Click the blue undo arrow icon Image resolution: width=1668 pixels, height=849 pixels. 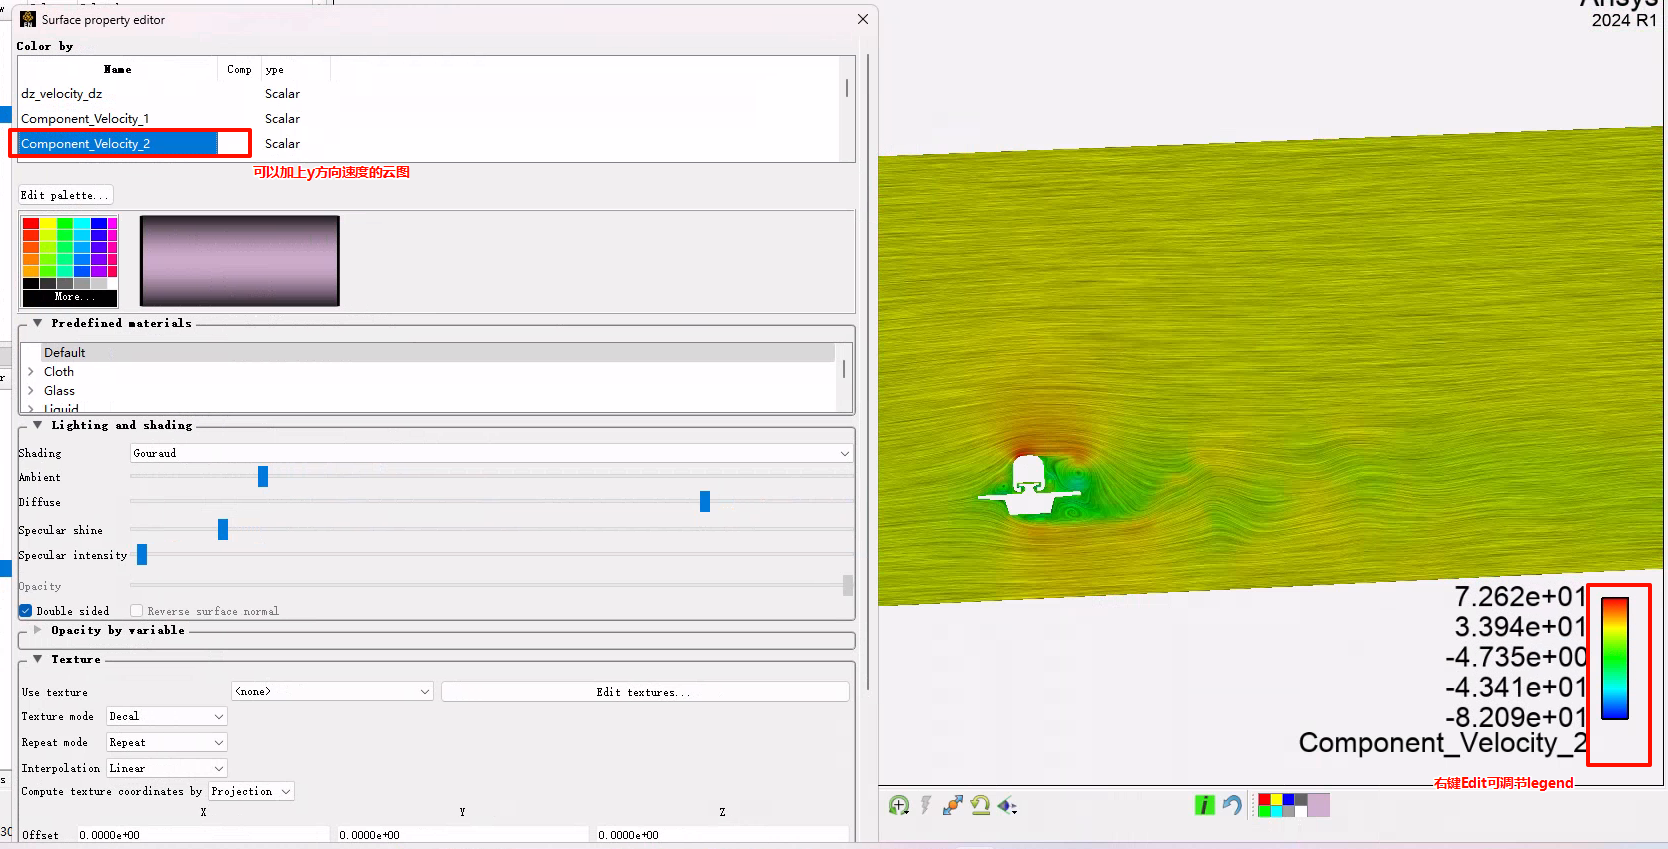pos(1232,805)
